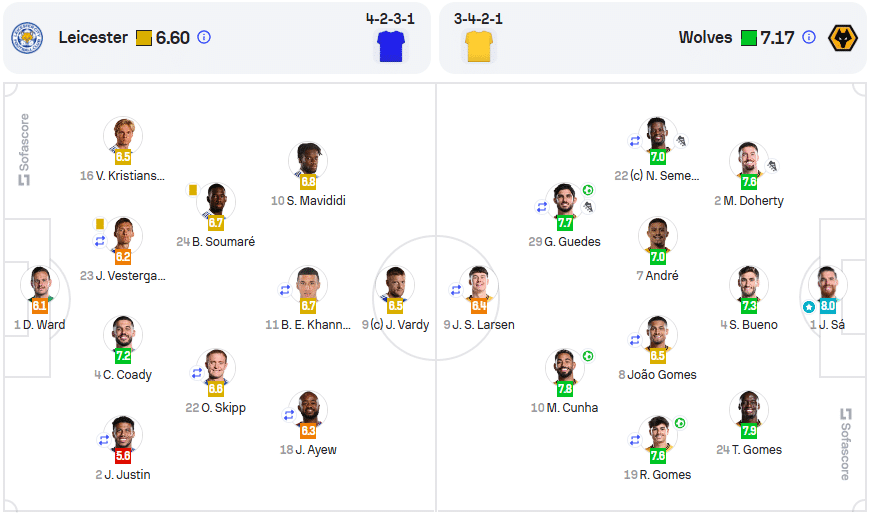This screenshot has width=870, height=513.
Task: Click the Leicester club crest icon
Action: 27,38
